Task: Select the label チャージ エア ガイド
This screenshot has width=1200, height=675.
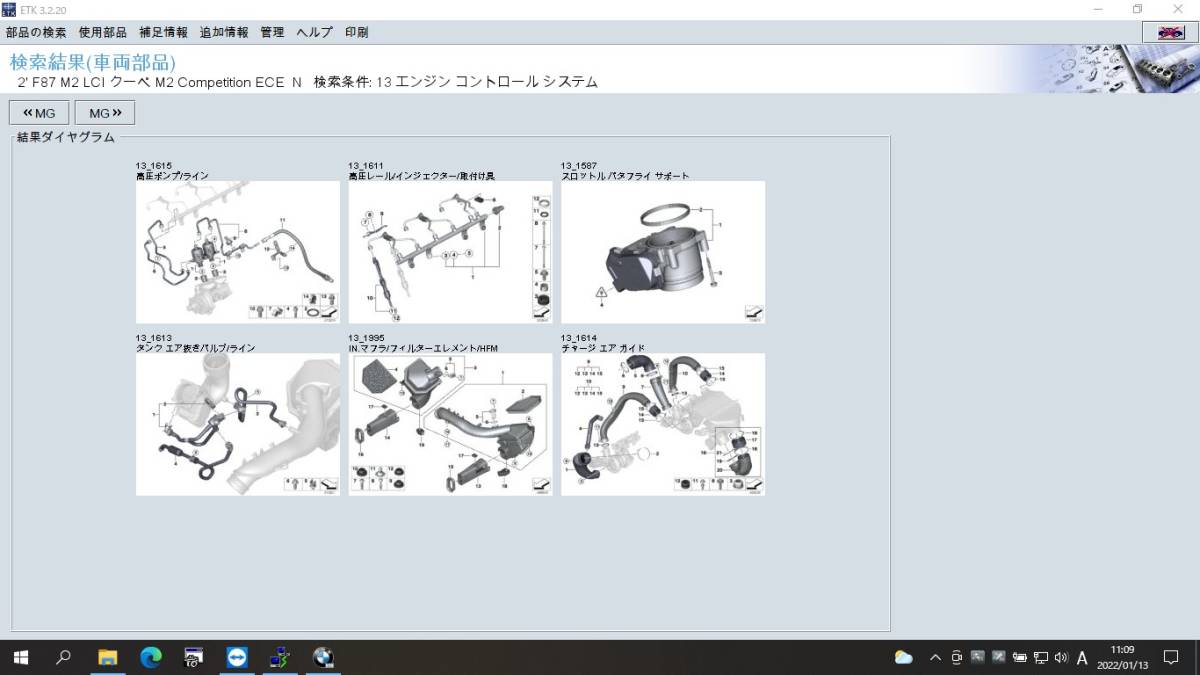Action: [603, 348]
